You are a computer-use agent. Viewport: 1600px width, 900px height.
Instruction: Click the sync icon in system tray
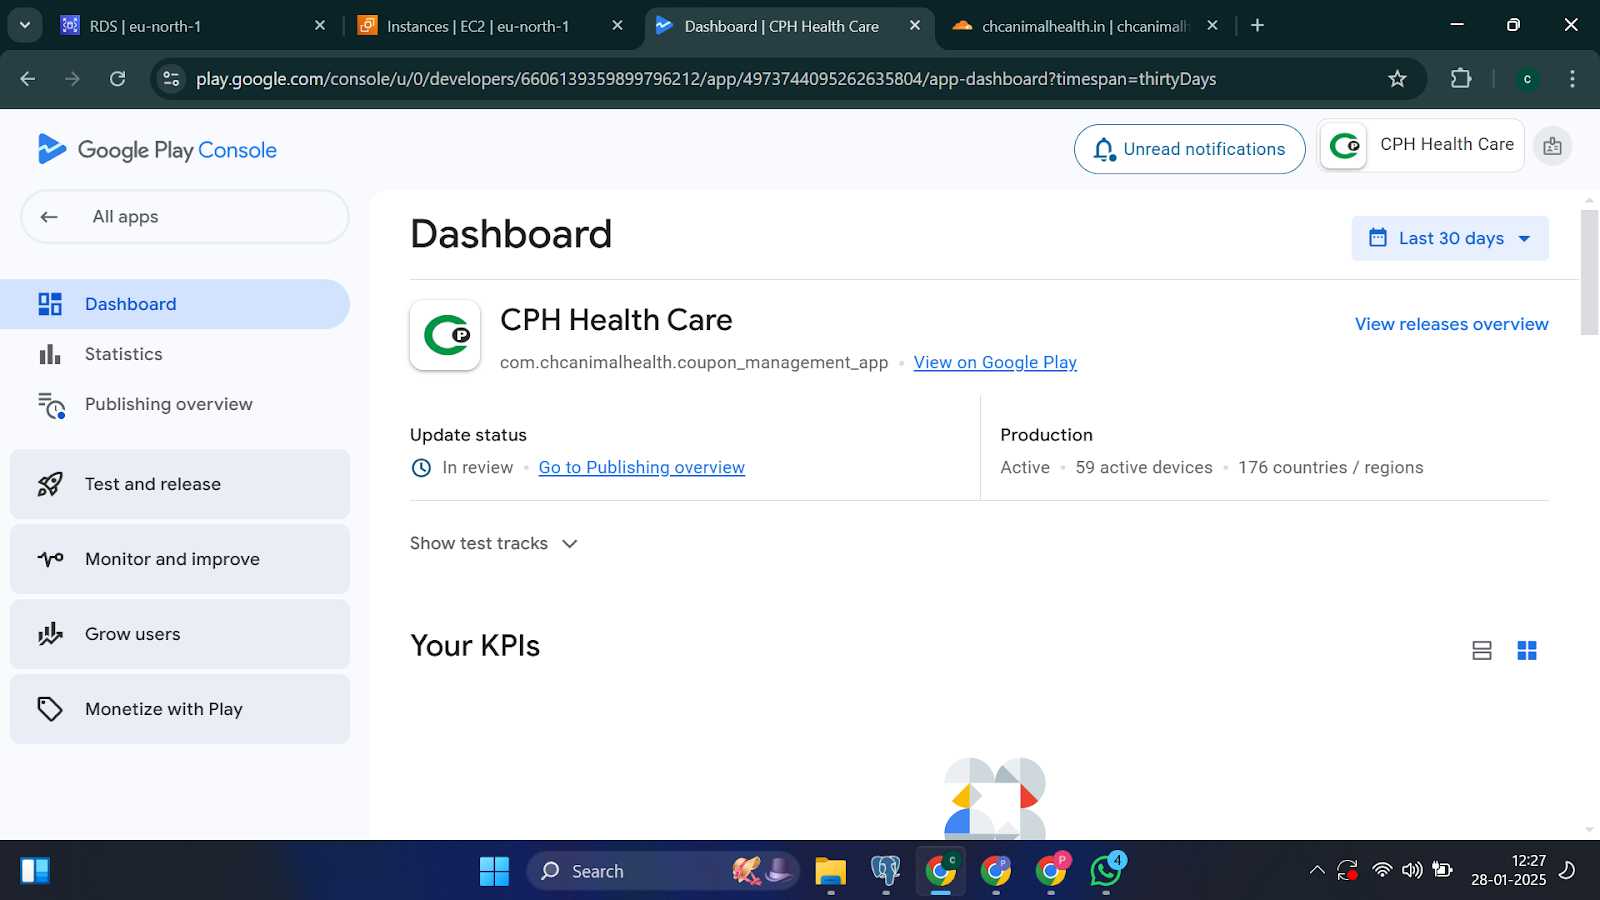pos(1348,870)
